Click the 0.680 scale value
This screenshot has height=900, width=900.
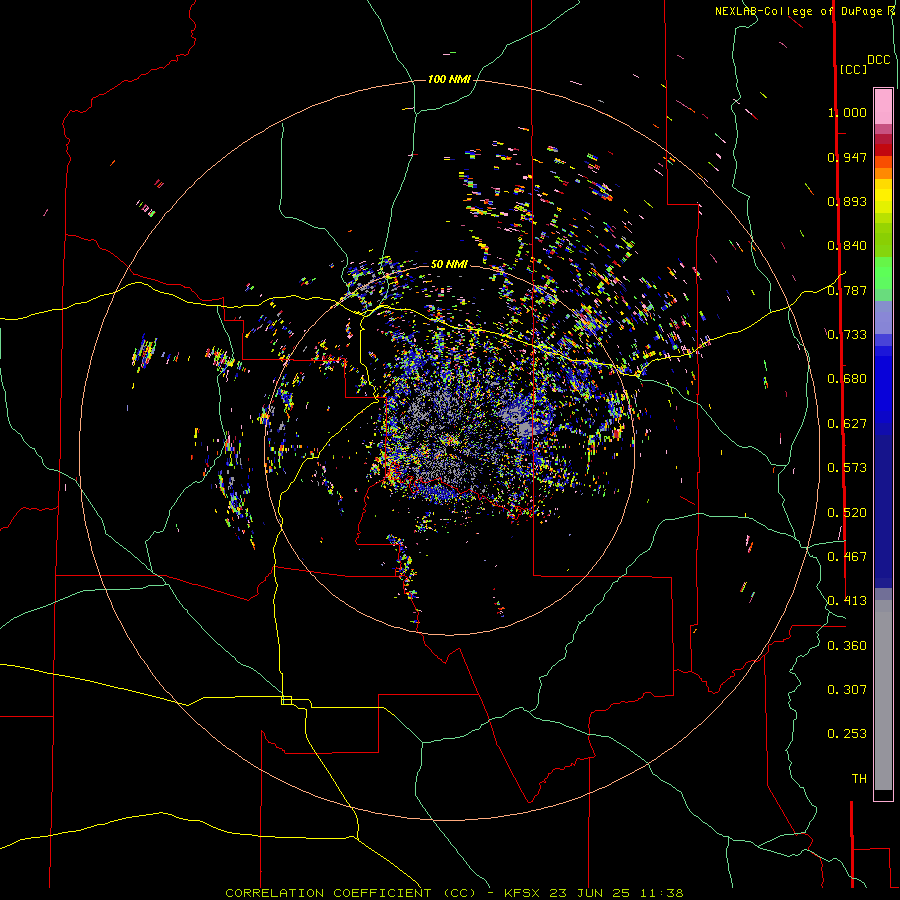click(847, 379)
